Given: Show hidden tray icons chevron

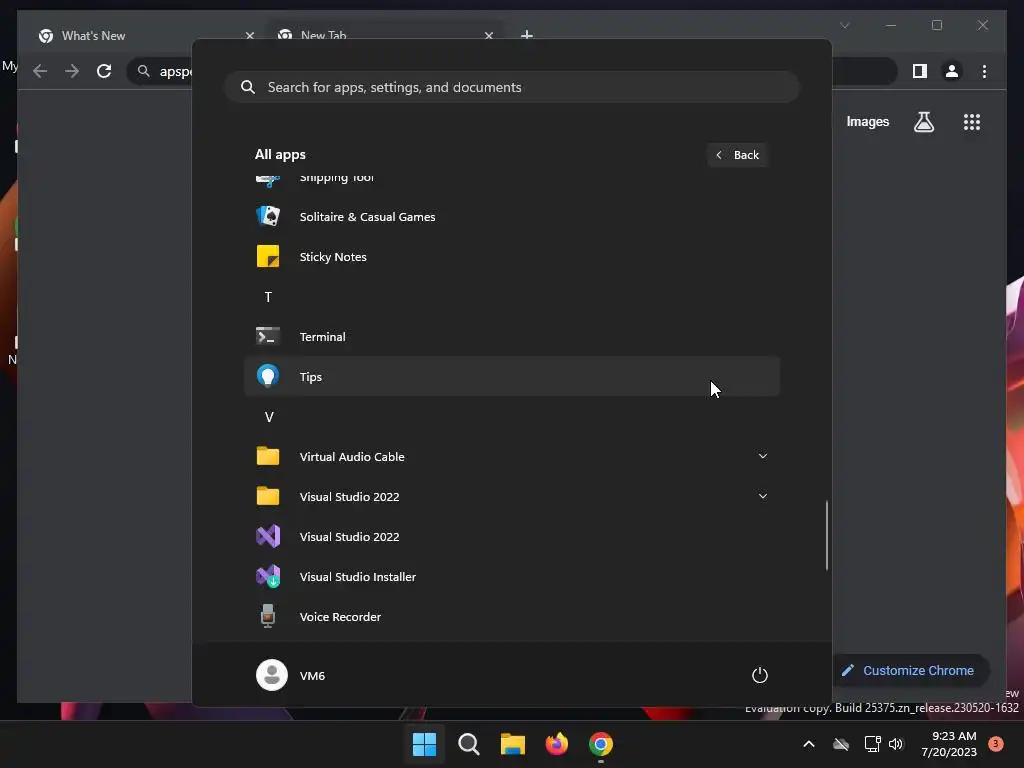Looking at the screenshot, I should [808, 744].
